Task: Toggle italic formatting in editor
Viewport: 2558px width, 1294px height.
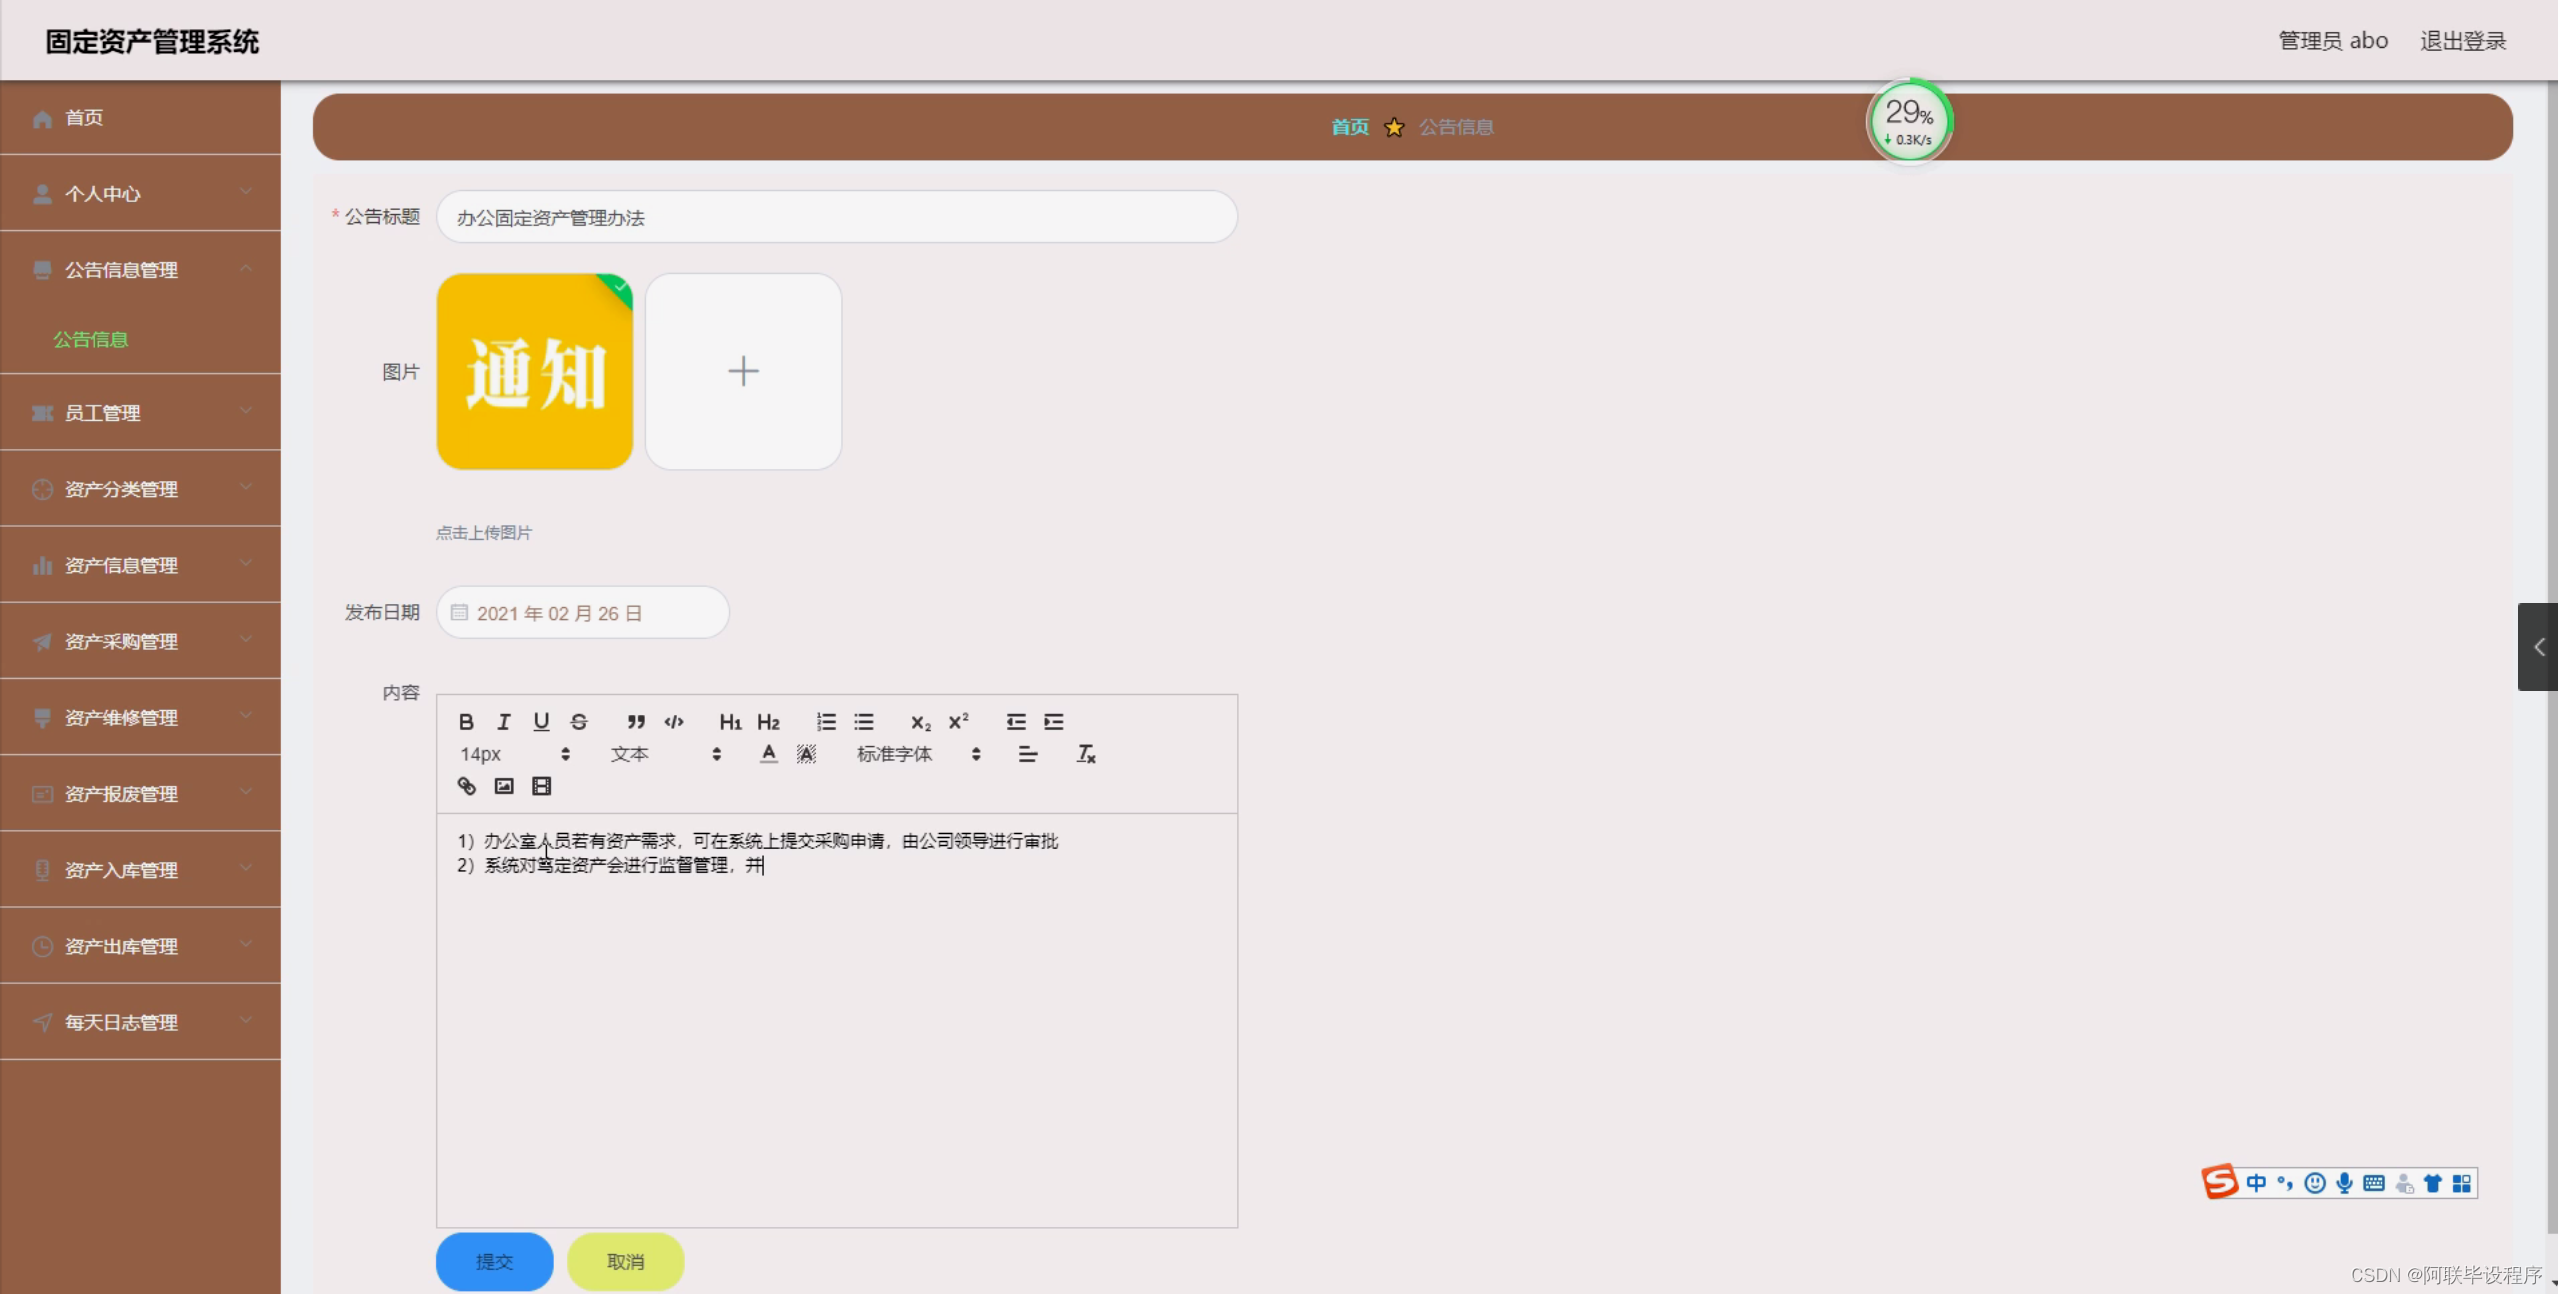Action: 503,722
